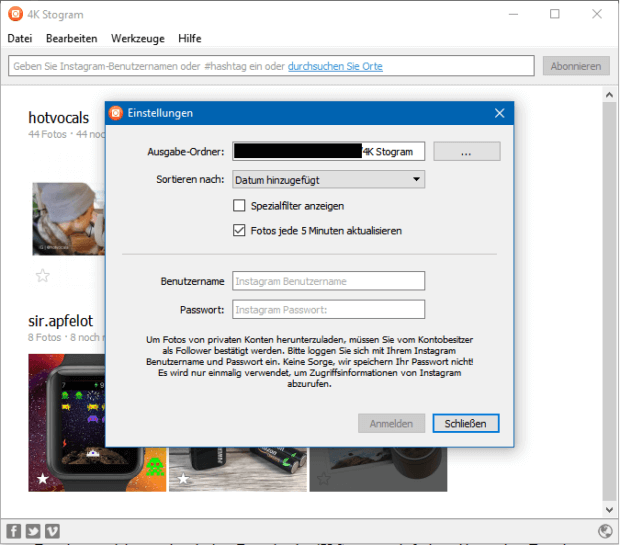
Task: Uncheck Fotos jede 5 Minuten aktualisieren
Action: point(239,230)
